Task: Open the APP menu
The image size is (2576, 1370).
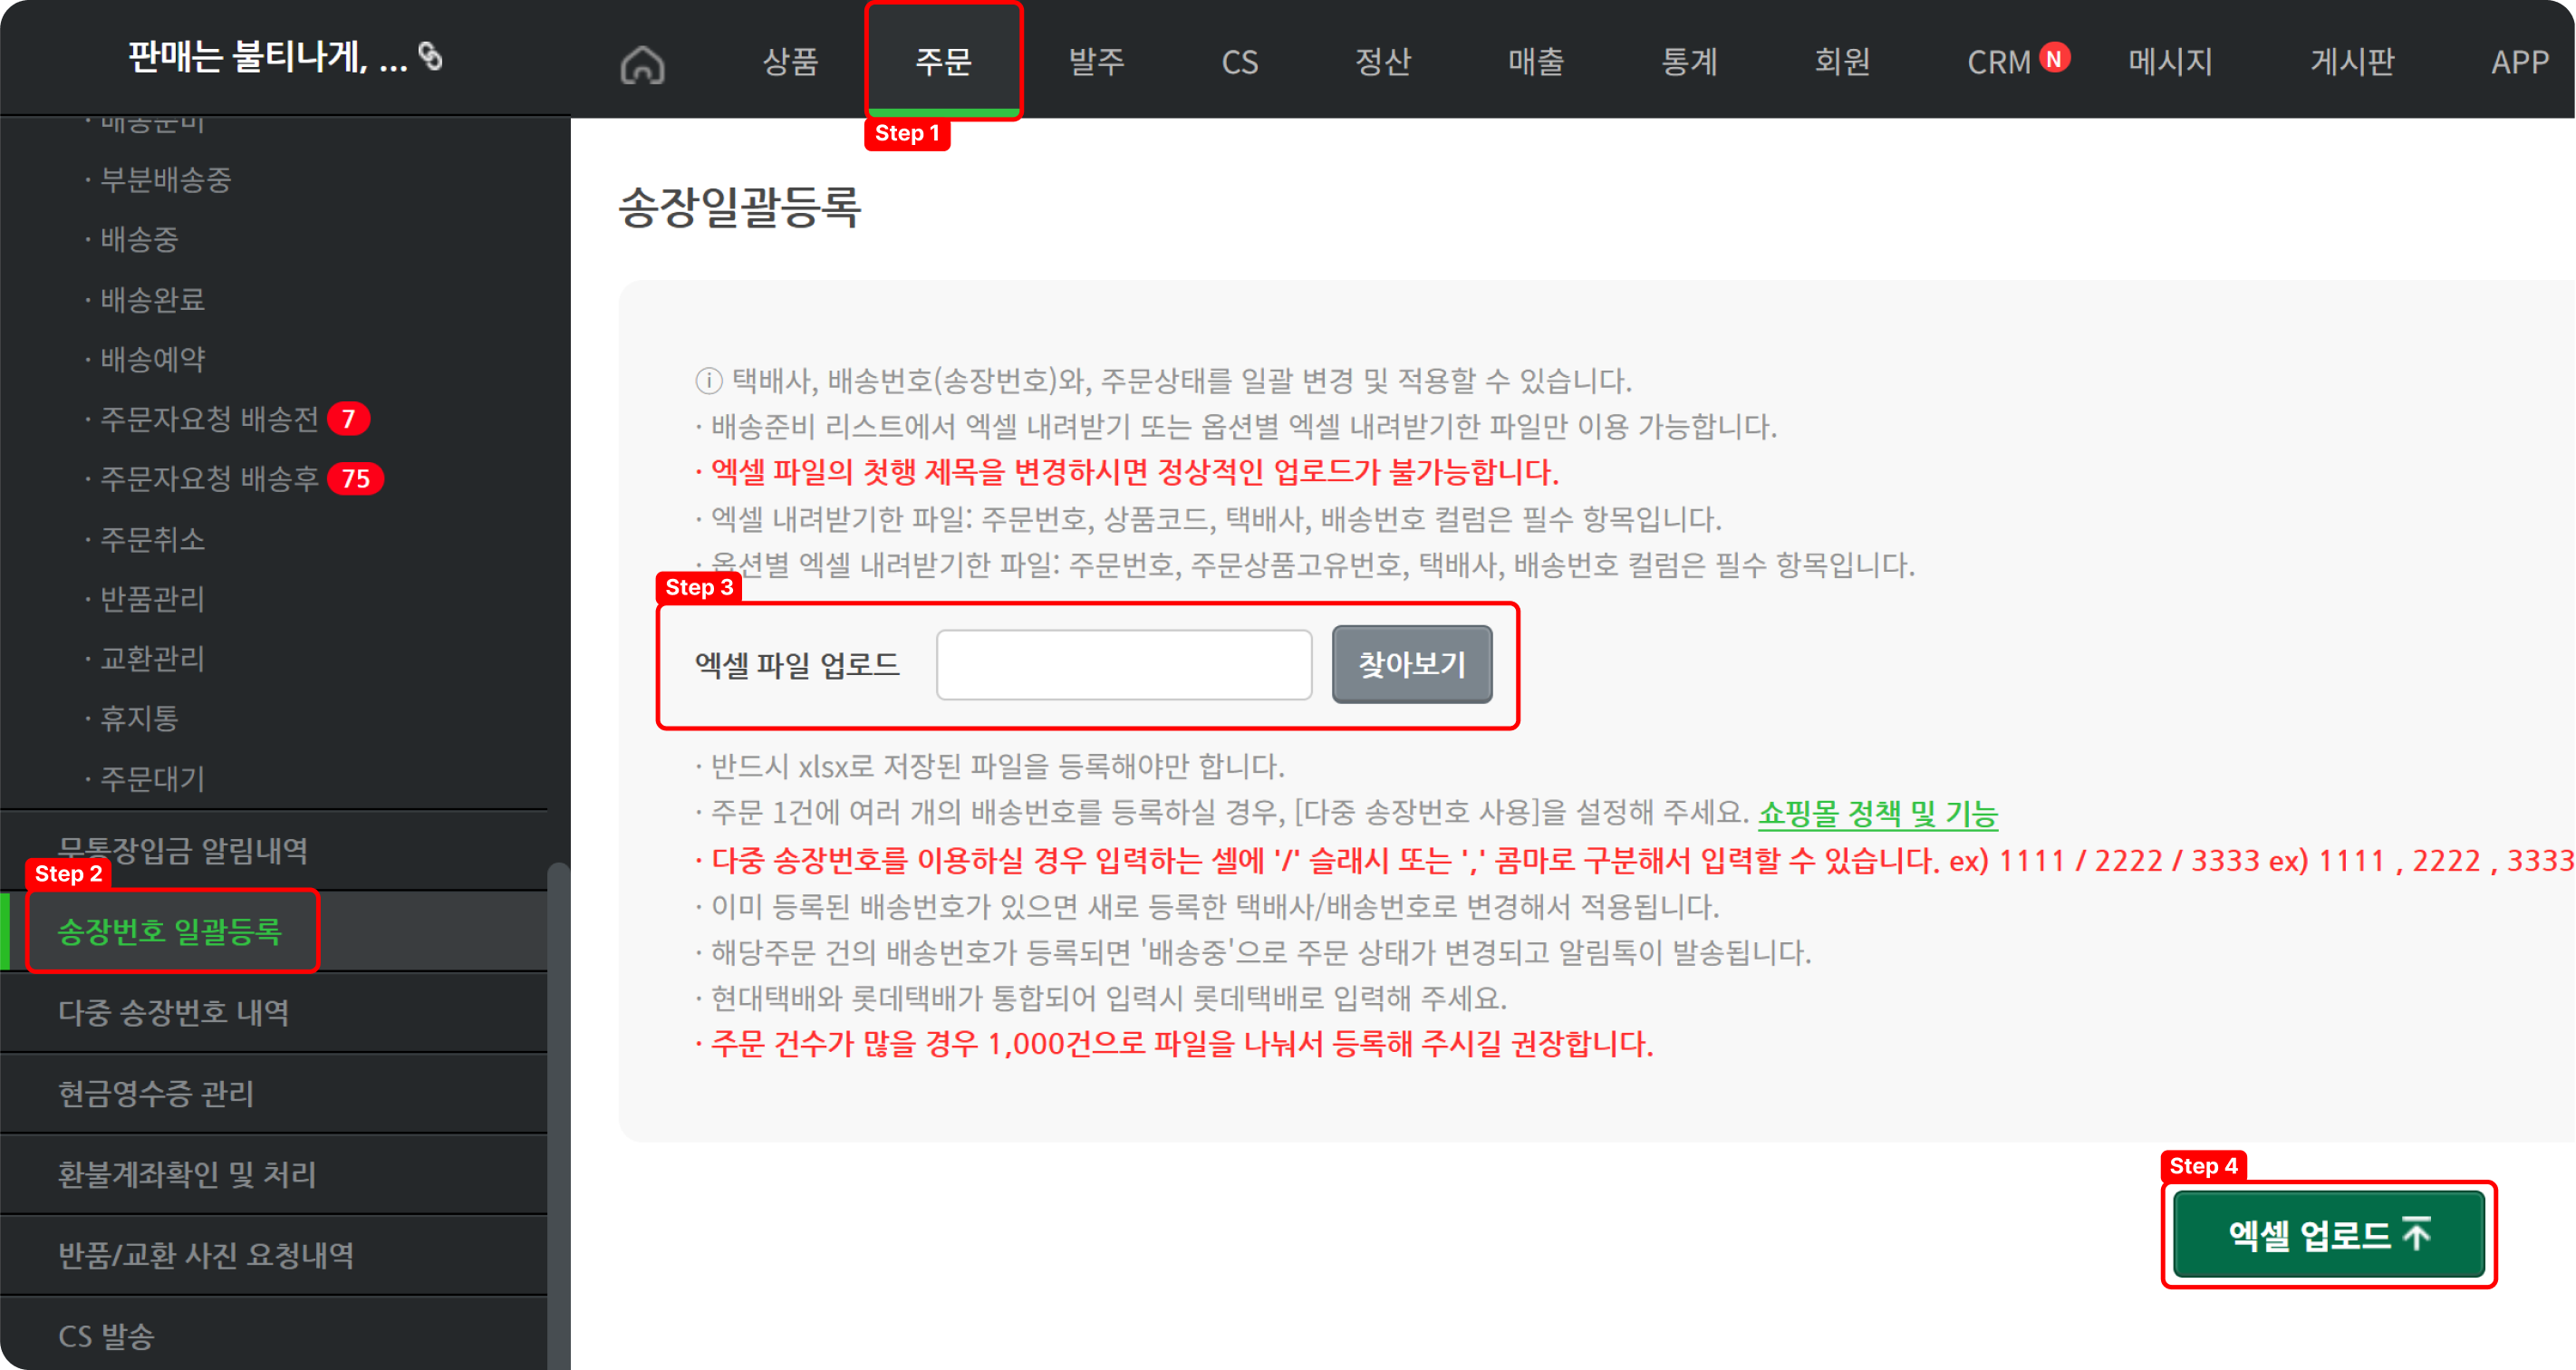Action: click(x=2519, y=62)
